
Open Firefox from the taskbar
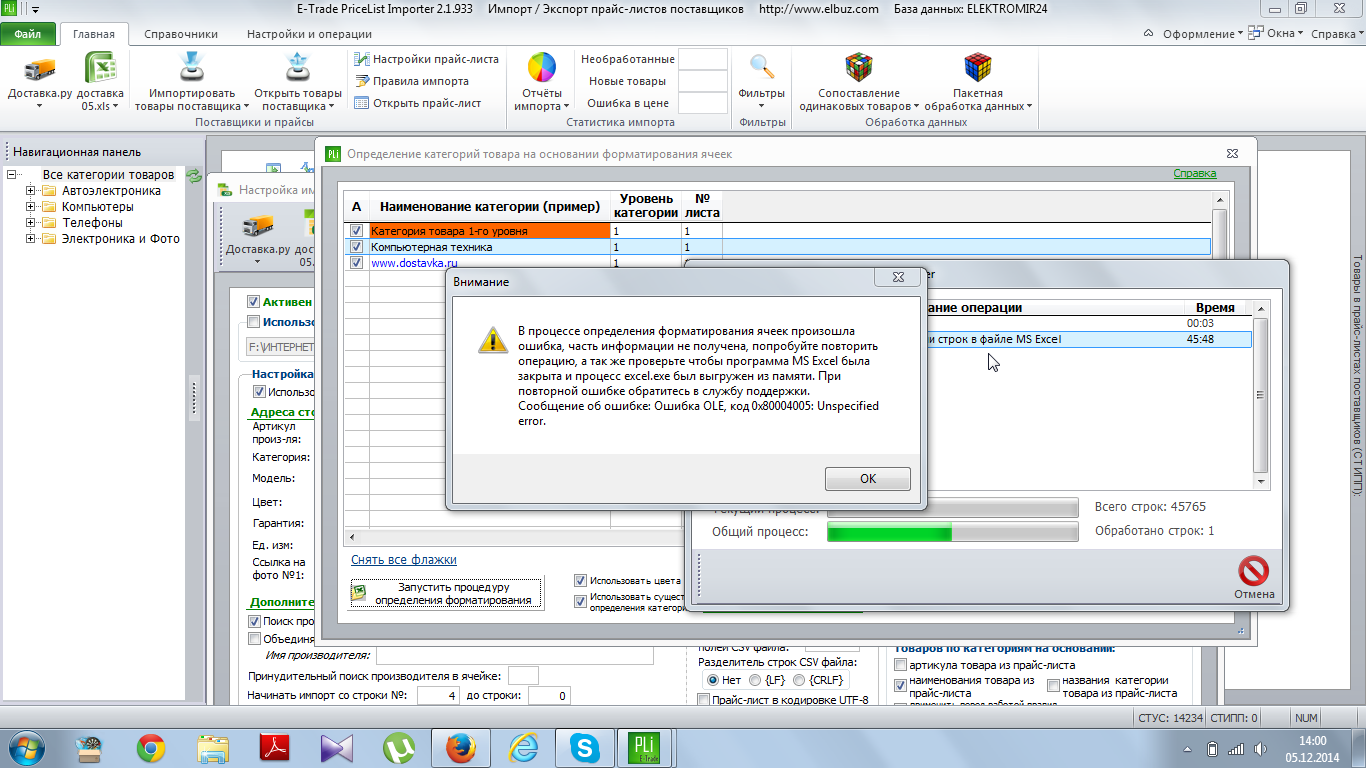tap(460, 747)
